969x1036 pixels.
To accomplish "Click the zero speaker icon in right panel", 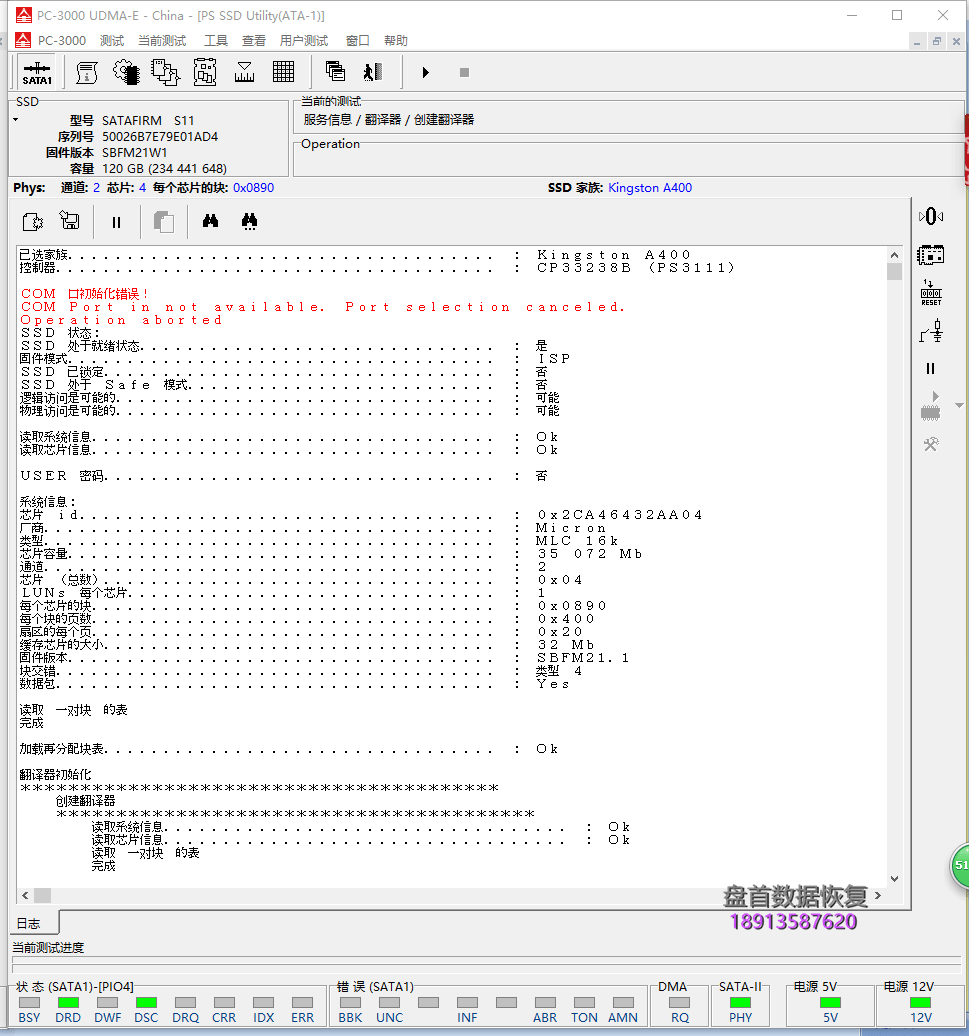I will [x=931, y=216].
